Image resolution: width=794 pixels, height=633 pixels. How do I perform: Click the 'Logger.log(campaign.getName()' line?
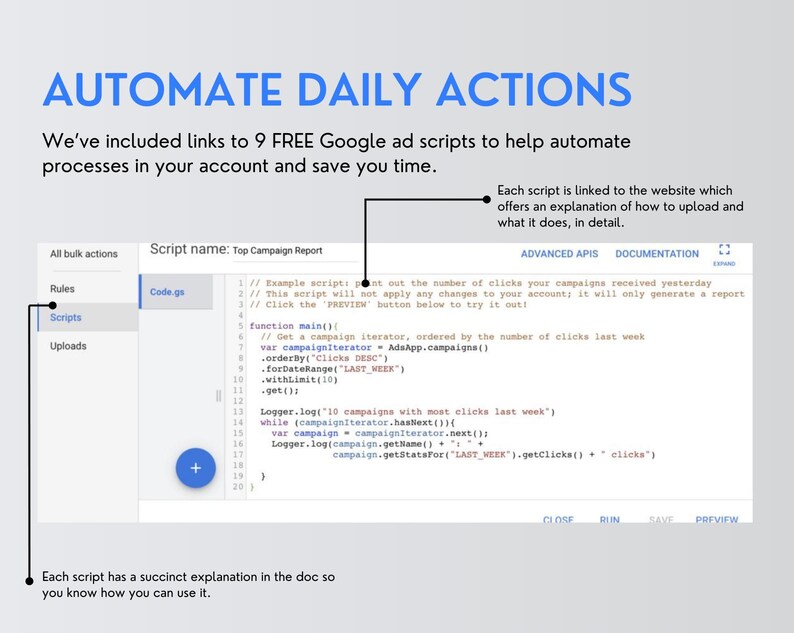pos(377,444)
